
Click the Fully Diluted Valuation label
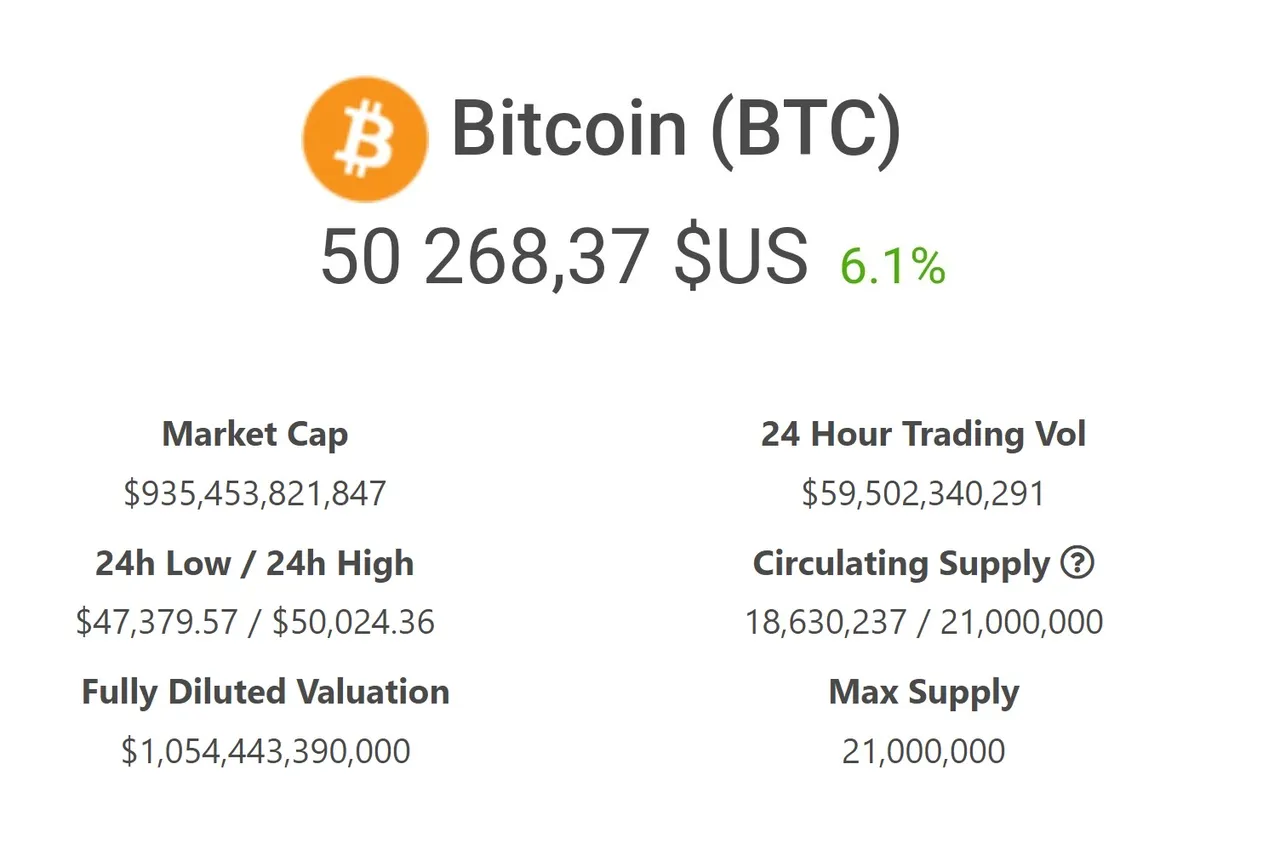click(x=265, y=692)
